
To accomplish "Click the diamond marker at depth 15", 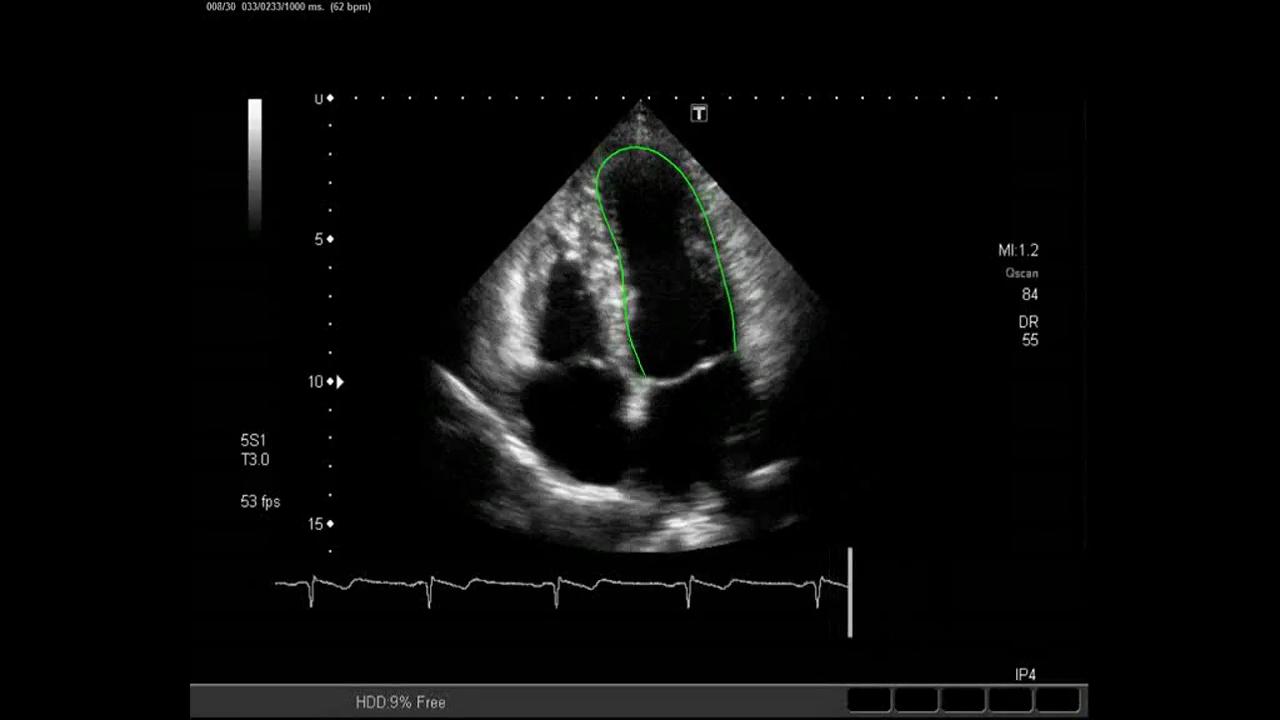I will [x=330, y=524].
